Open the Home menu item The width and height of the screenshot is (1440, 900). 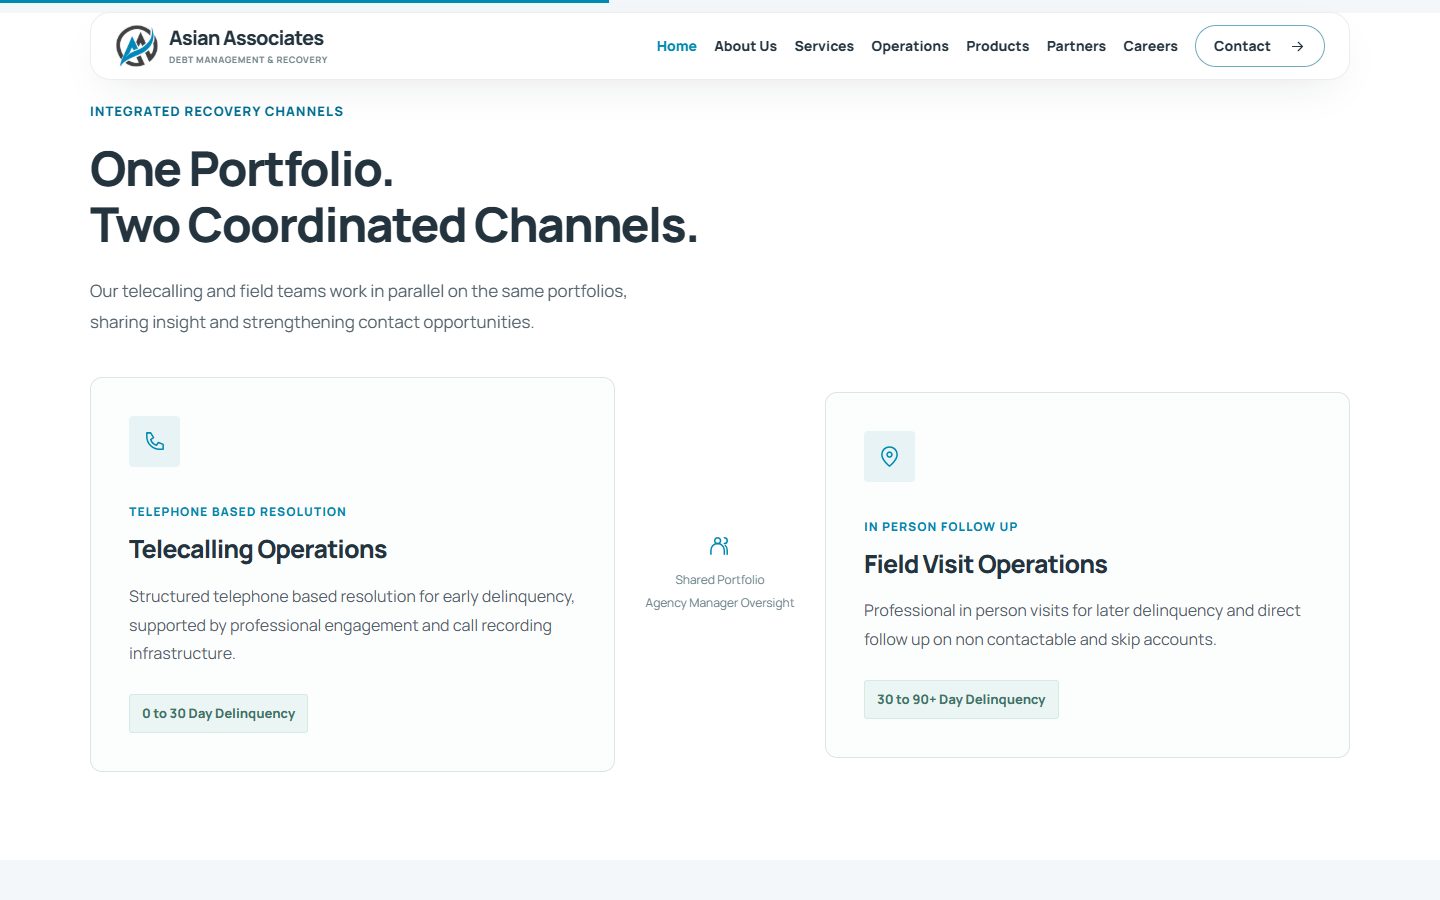677,46
